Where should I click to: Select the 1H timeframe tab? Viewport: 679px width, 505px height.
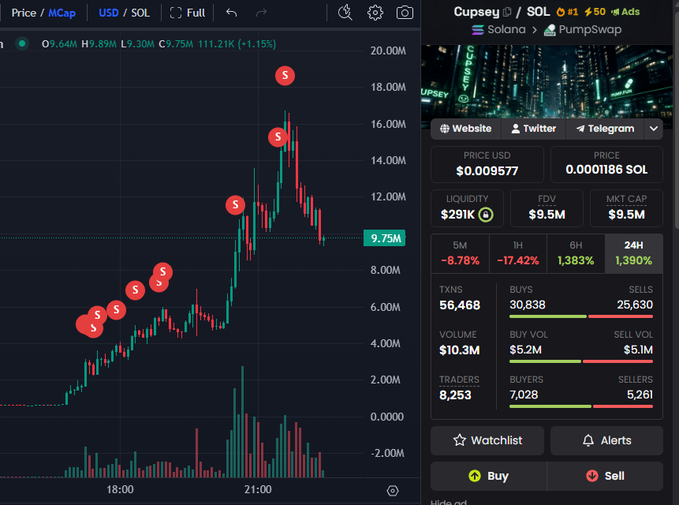coord(518,253)
